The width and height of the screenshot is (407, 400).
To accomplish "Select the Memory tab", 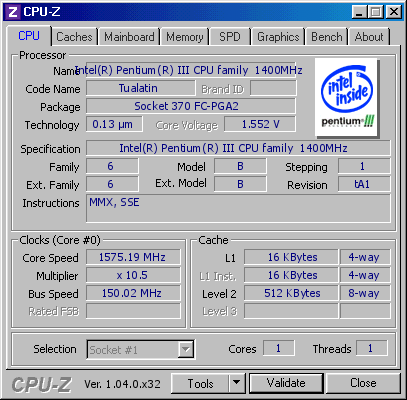I will pyautogui.click(x=185, y=37).
